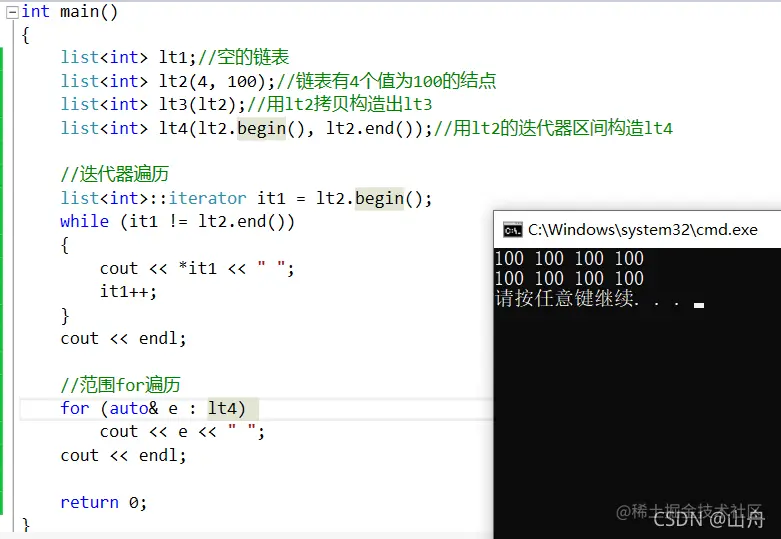Screen dimensions: 781x539
Task: Click the 'int main()' declaration line
Action: tap(69, 11)
